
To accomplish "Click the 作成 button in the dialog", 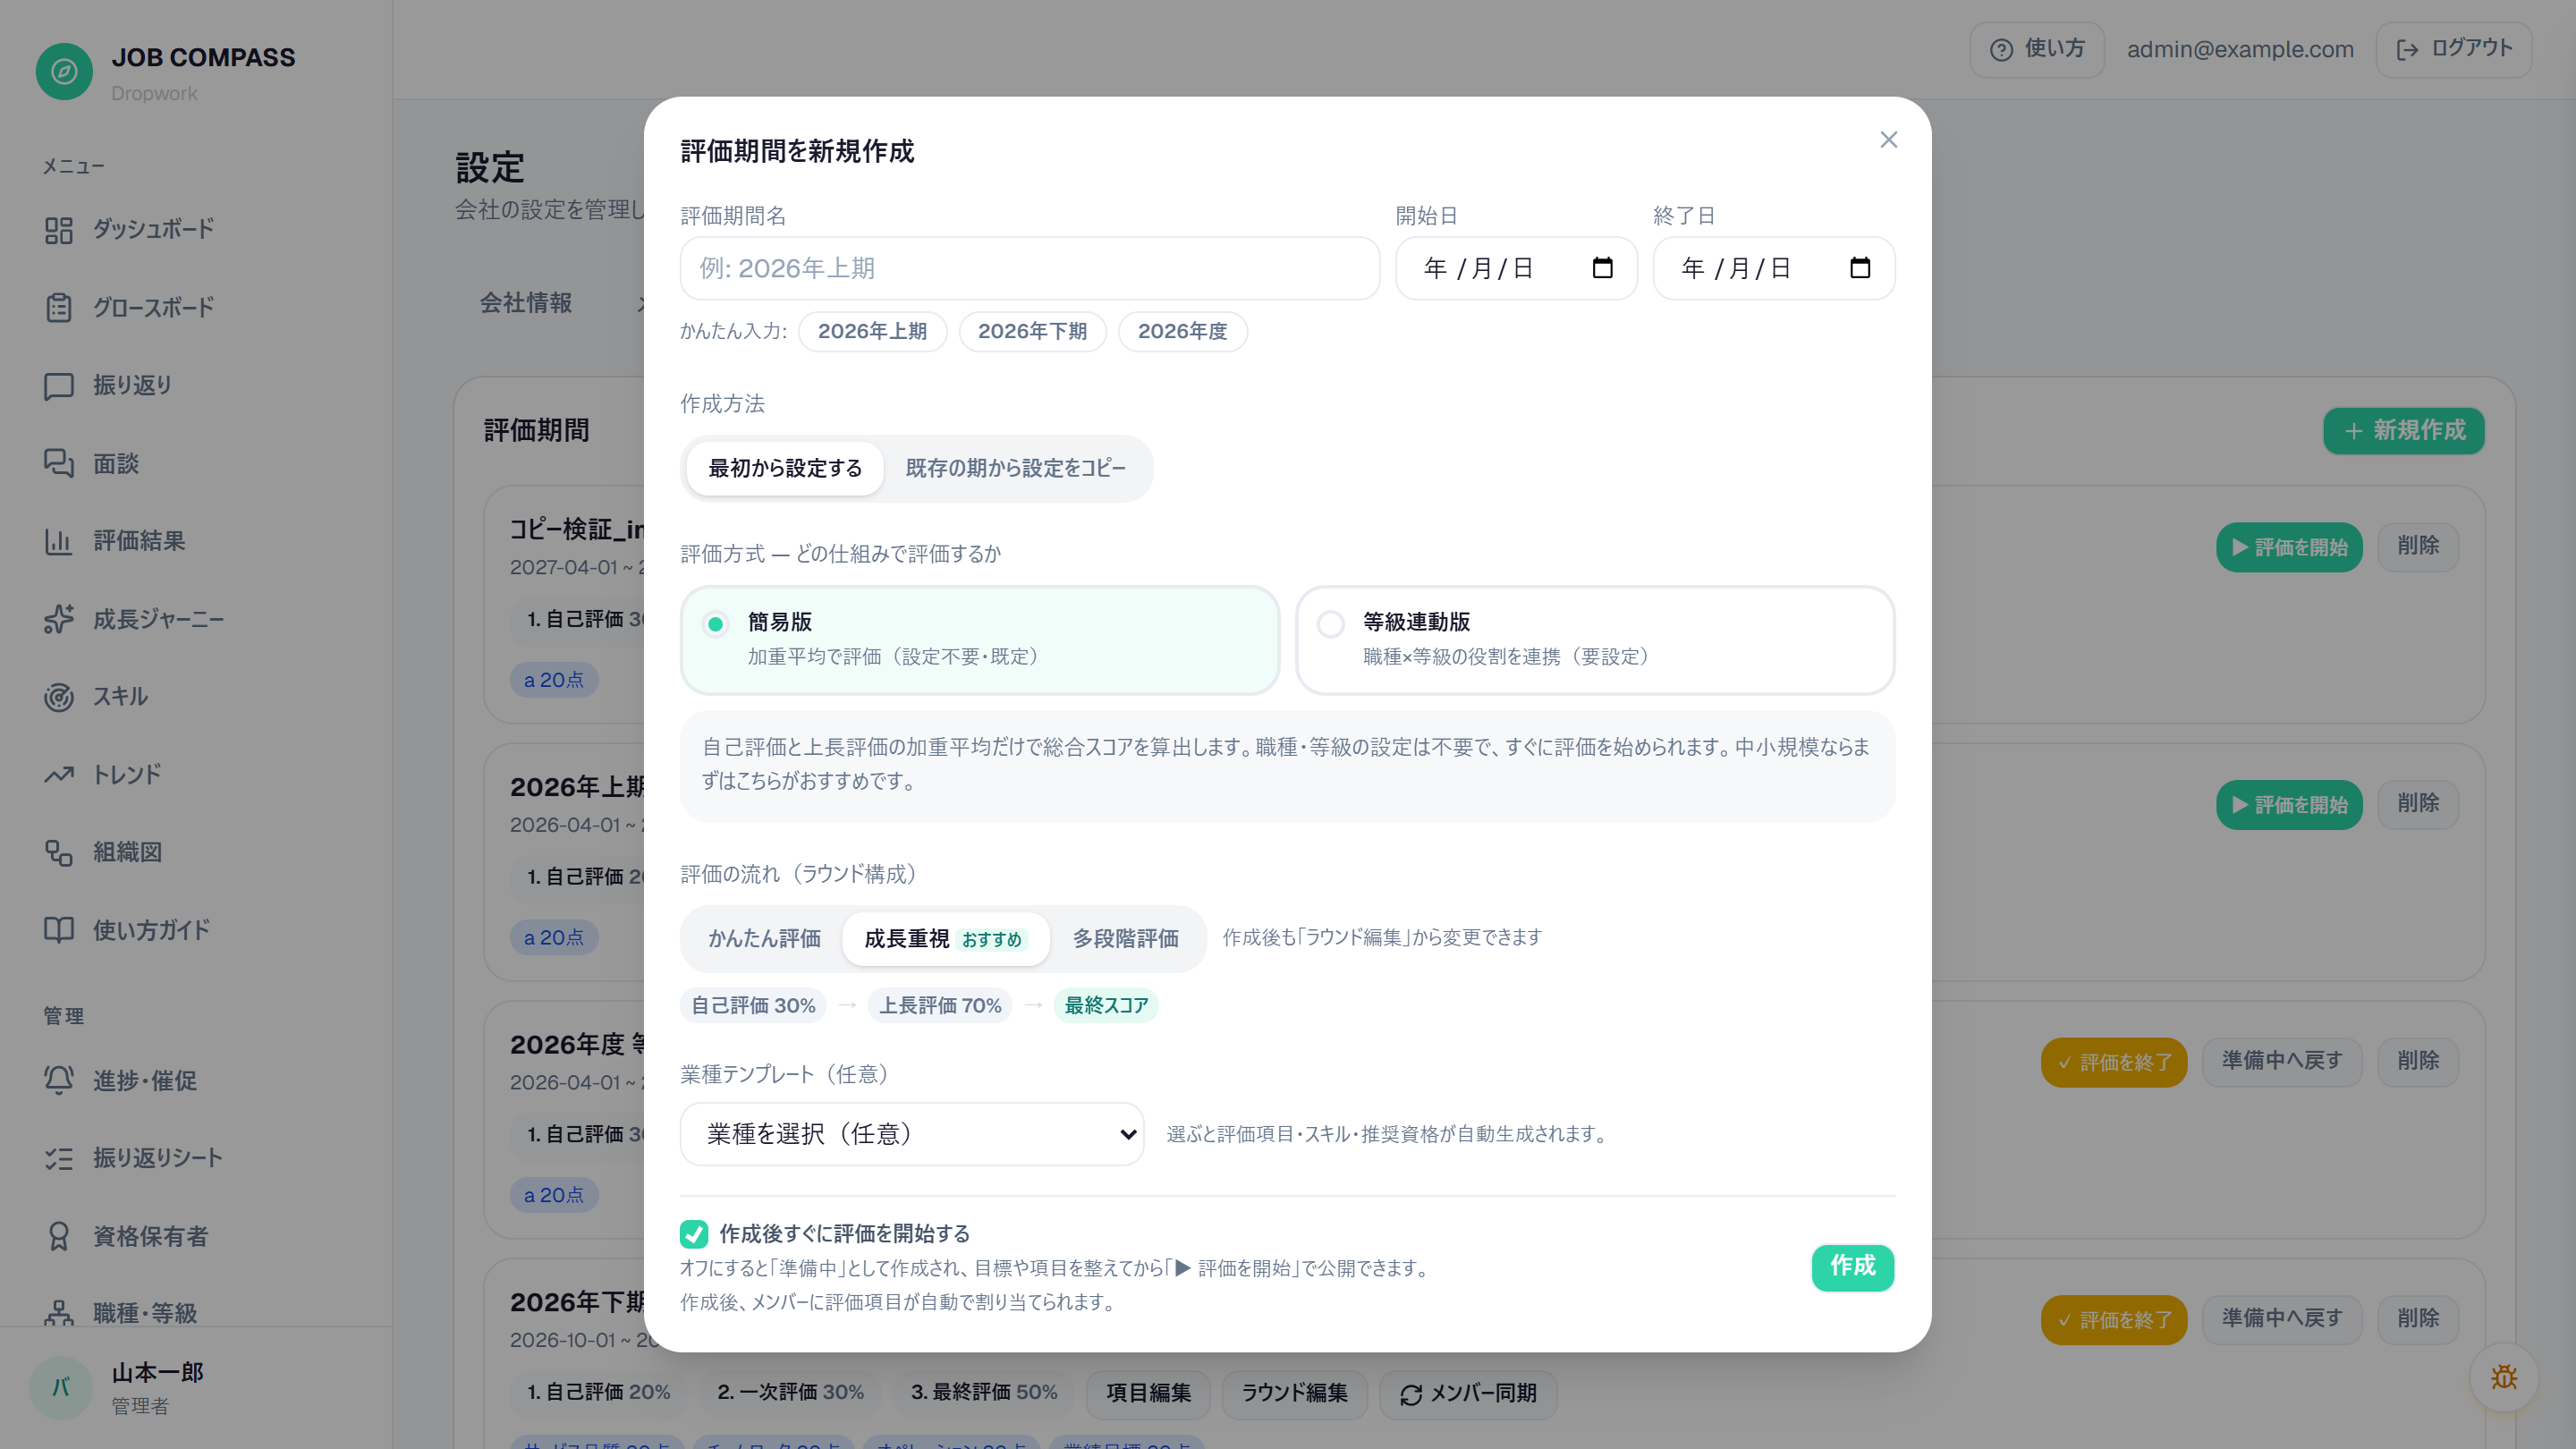I will 1852,1267.
